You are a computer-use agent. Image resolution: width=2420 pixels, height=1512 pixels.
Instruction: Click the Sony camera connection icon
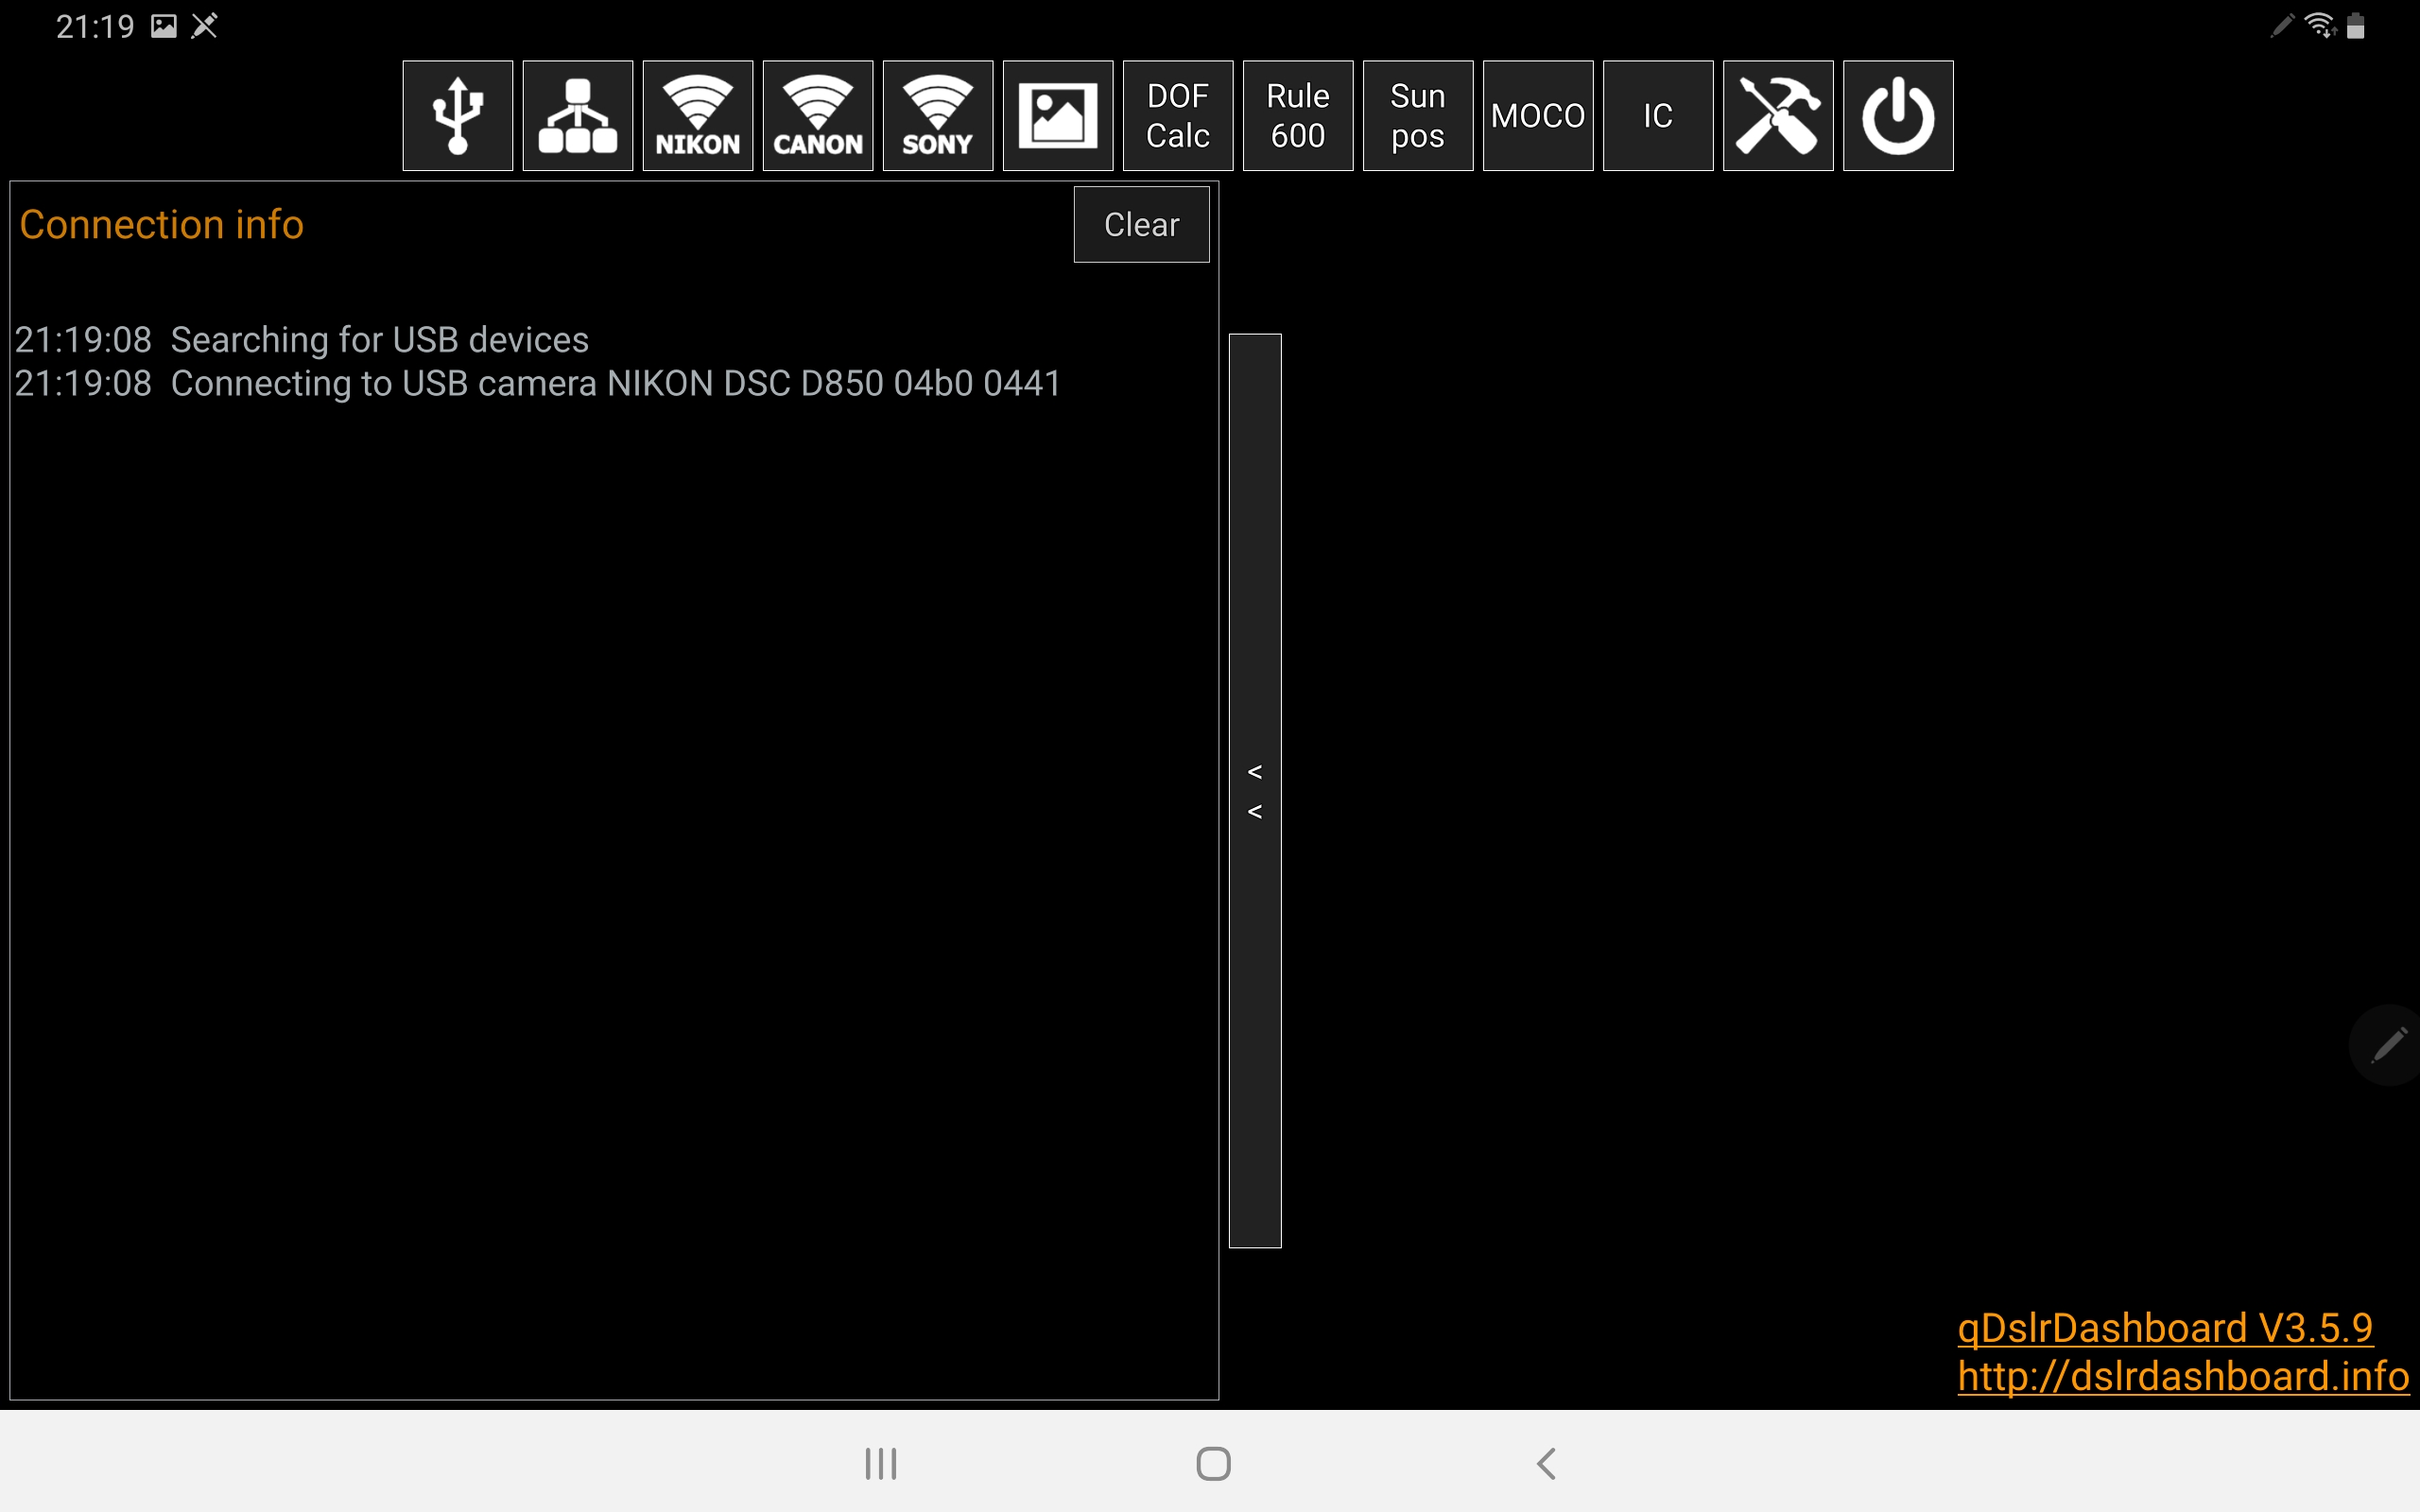tap(936, 115)
